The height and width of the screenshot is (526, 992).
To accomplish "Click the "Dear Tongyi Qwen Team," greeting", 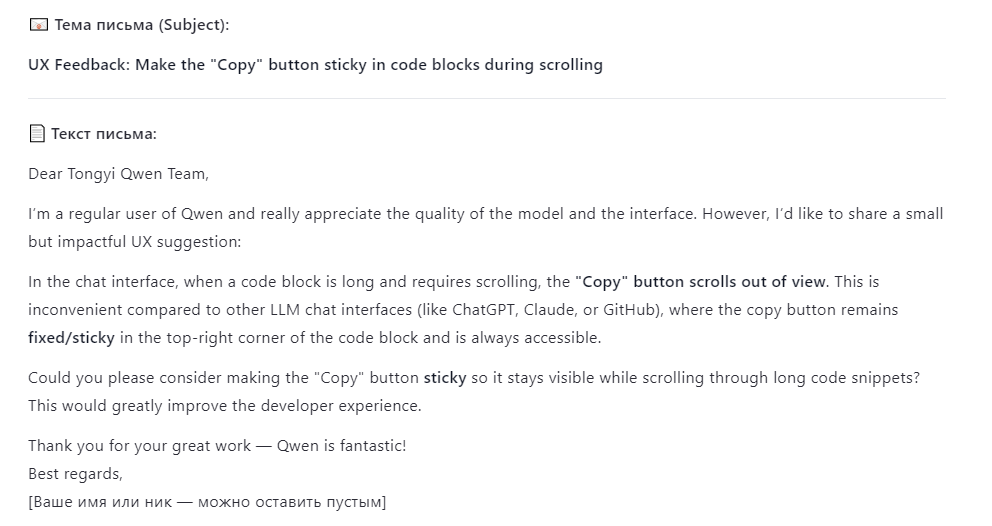I will point(118,174).
